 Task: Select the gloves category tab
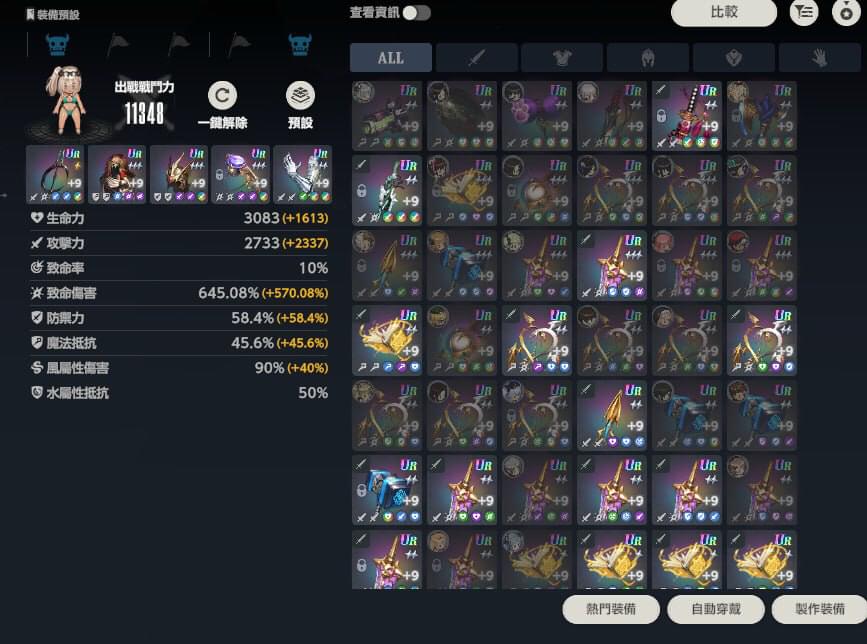819,57
